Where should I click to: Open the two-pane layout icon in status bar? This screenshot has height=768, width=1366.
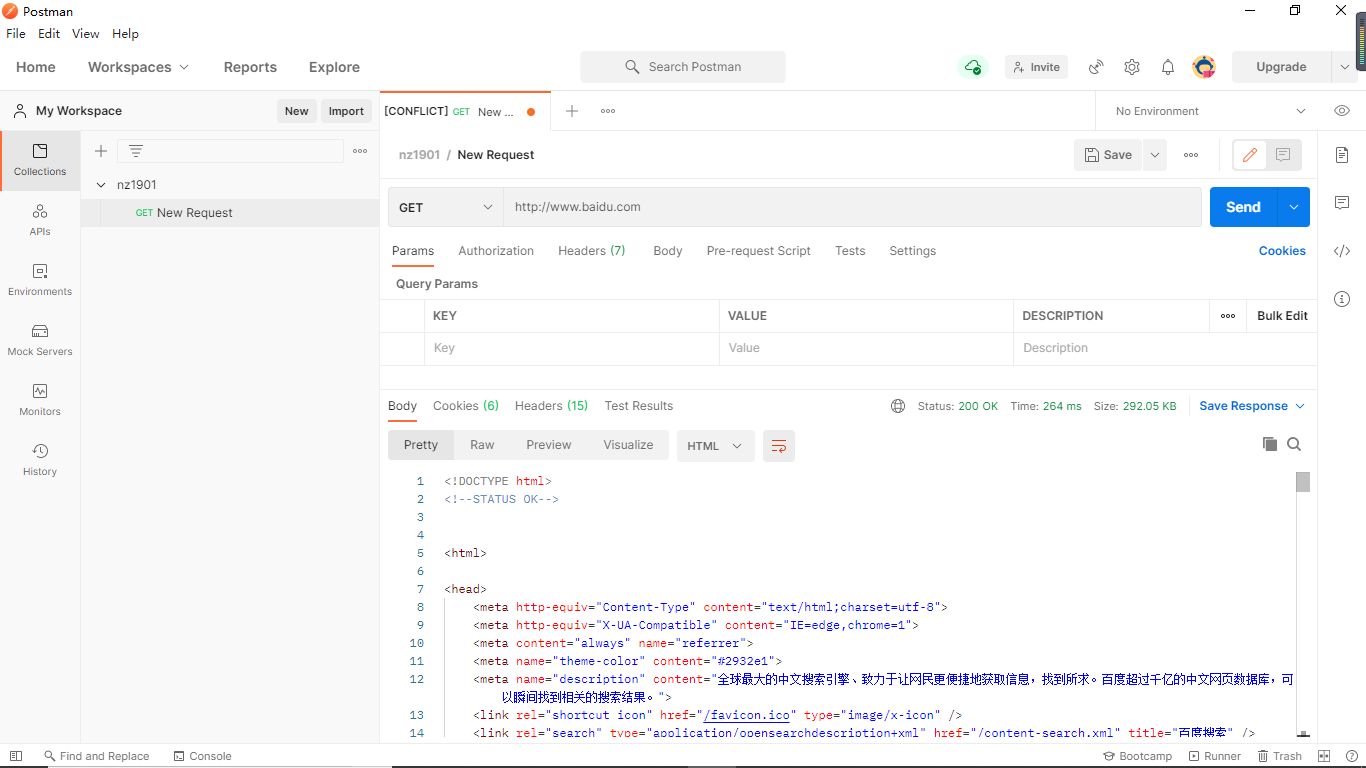click(x=1324, y=756)
